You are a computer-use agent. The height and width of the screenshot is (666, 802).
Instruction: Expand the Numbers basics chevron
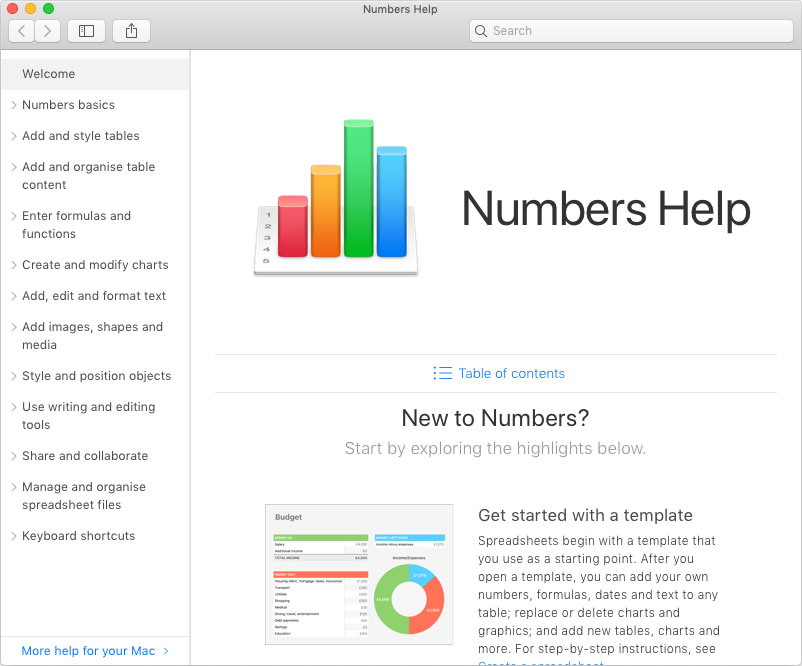(14, 105)
